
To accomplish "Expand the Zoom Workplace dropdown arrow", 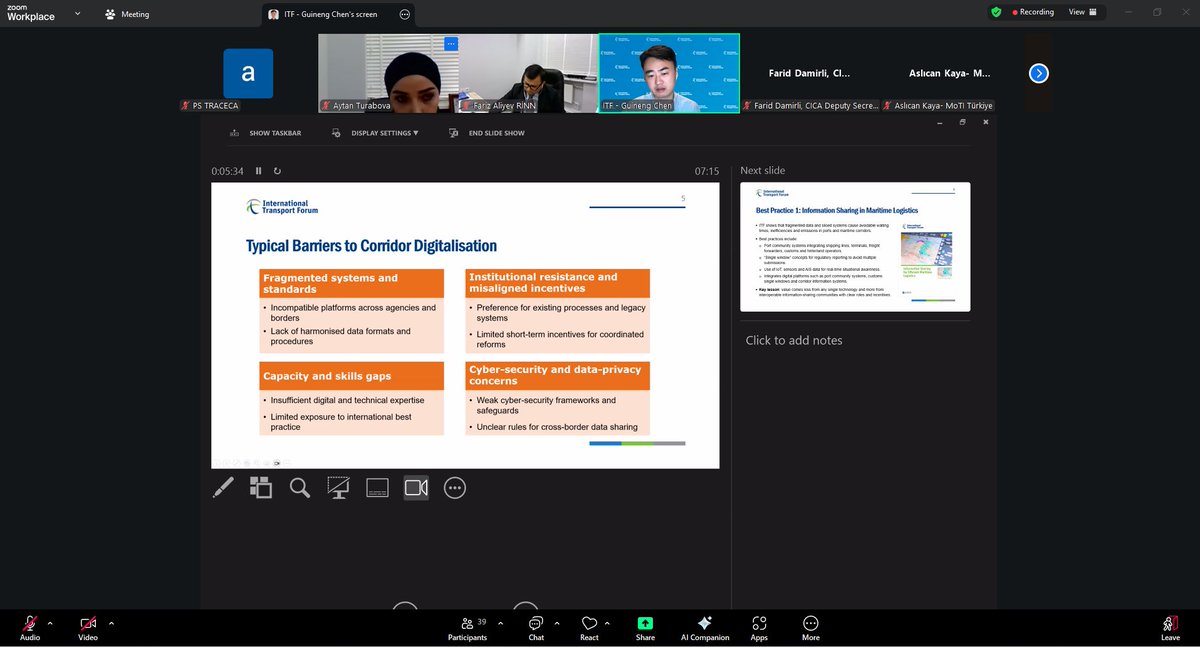I will pyautogui.click(x=77, y=14).
